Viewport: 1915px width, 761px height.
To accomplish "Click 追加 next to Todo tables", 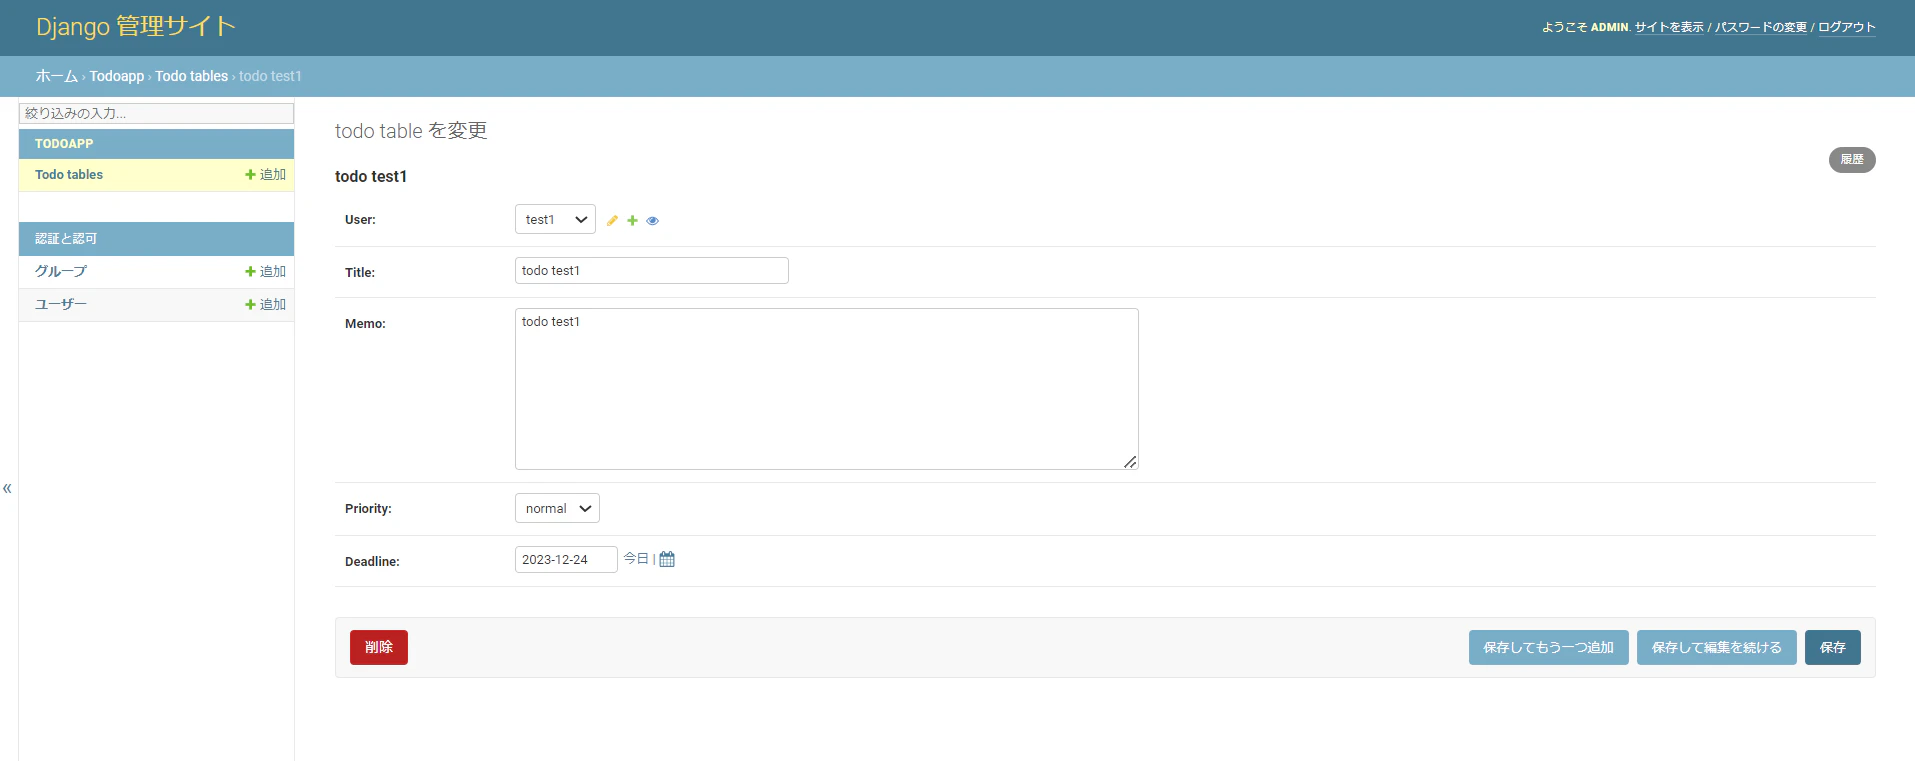I will tap(266, 174).
